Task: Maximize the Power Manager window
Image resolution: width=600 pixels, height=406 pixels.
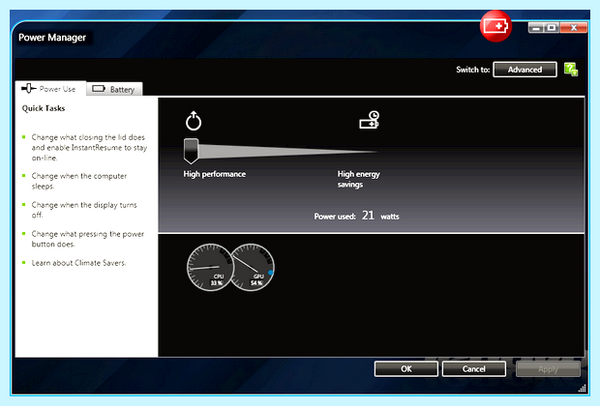Action: pyautogui.click(x=551, y=28)
